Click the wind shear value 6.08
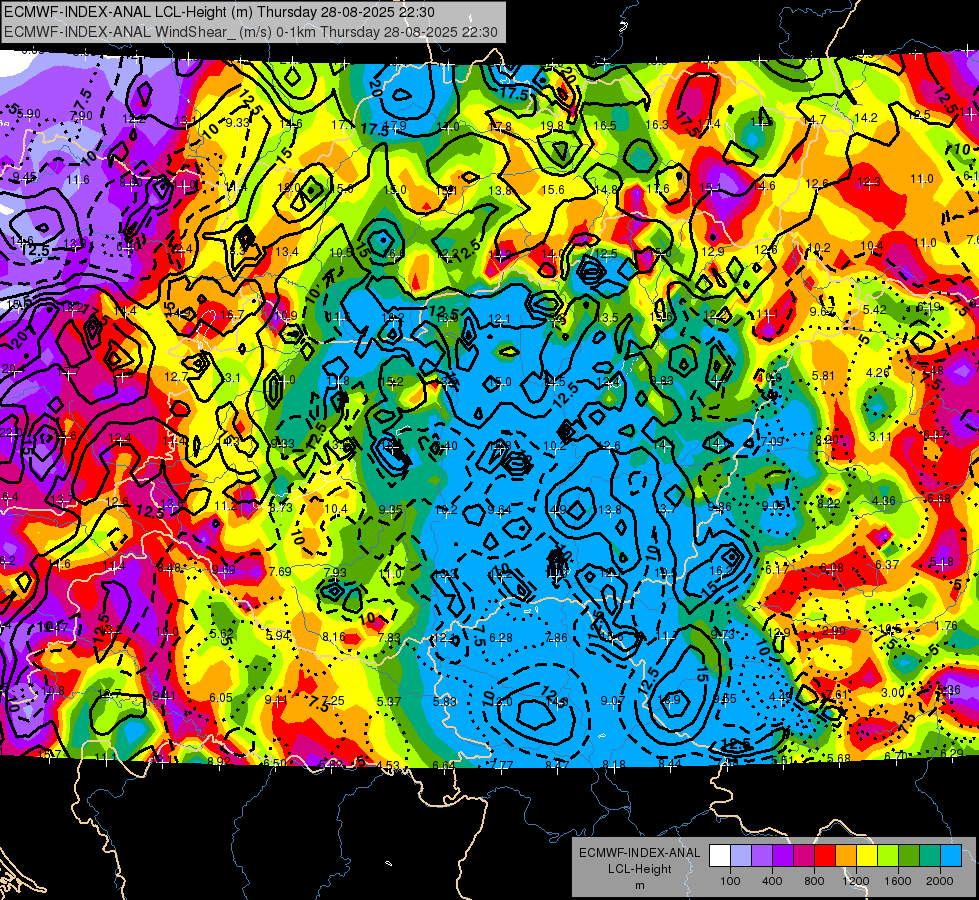The image size is (979, 900). [x=832, y=568]
